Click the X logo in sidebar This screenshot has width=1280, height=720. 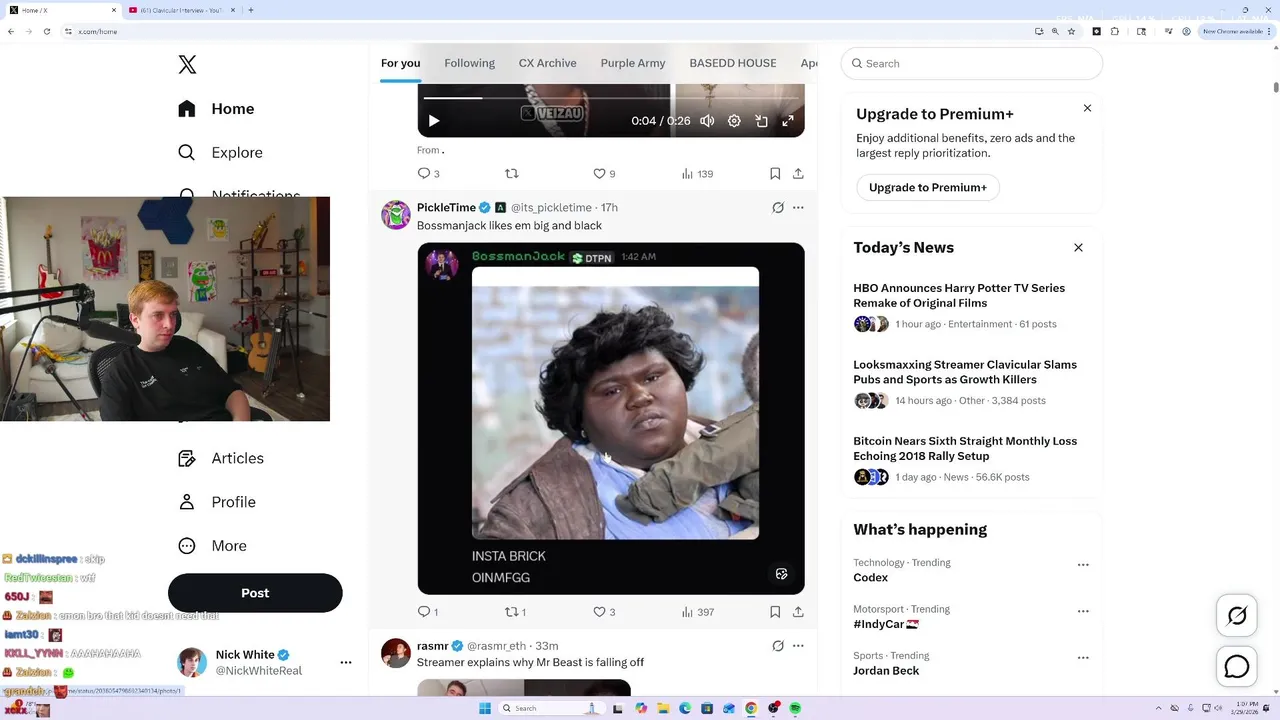point(187,65)
